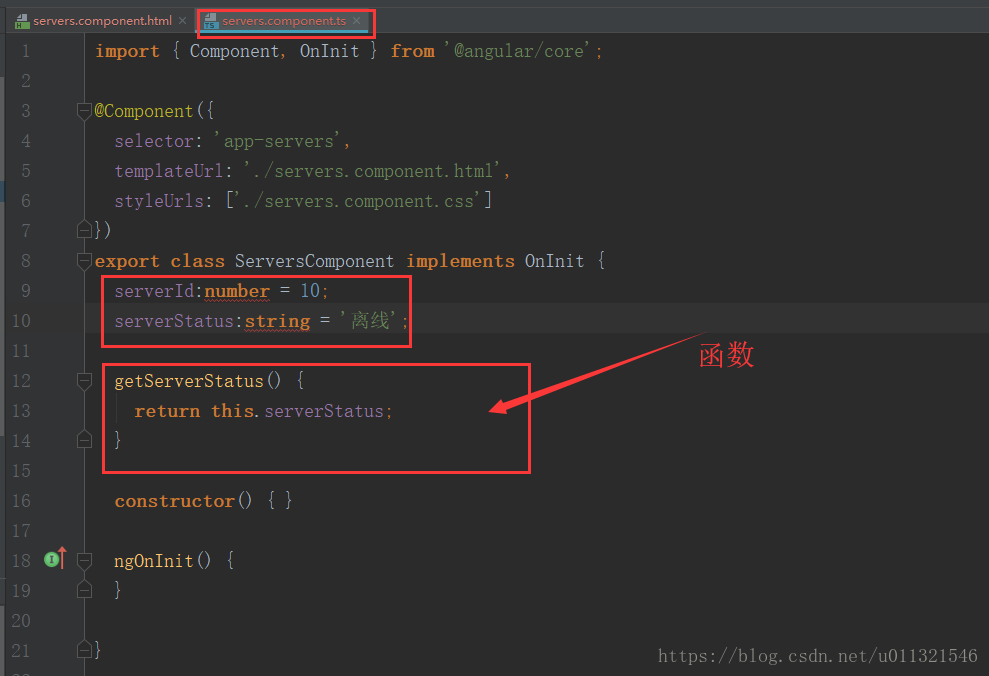Image resolution: width=989 pixels, height=676 pixels.
Task: Click './servers.component.css' path string
Action: (x=358, y=201)
